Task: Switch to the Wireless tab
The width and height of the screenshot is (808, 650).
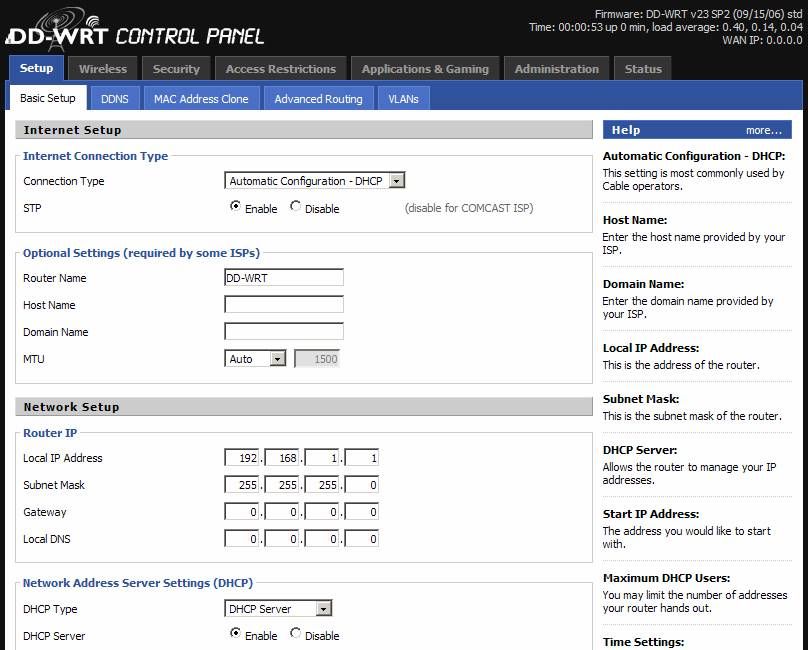Action: tap(103, 68)
